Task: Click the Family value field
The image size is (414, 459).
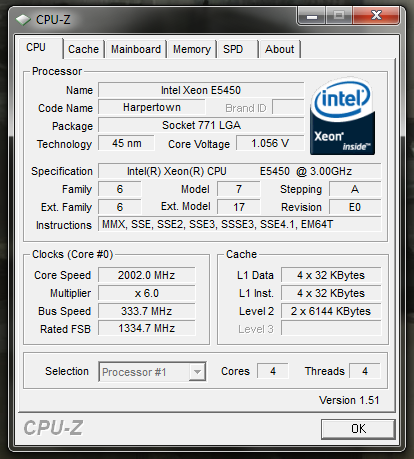Action: pos(120,189)
